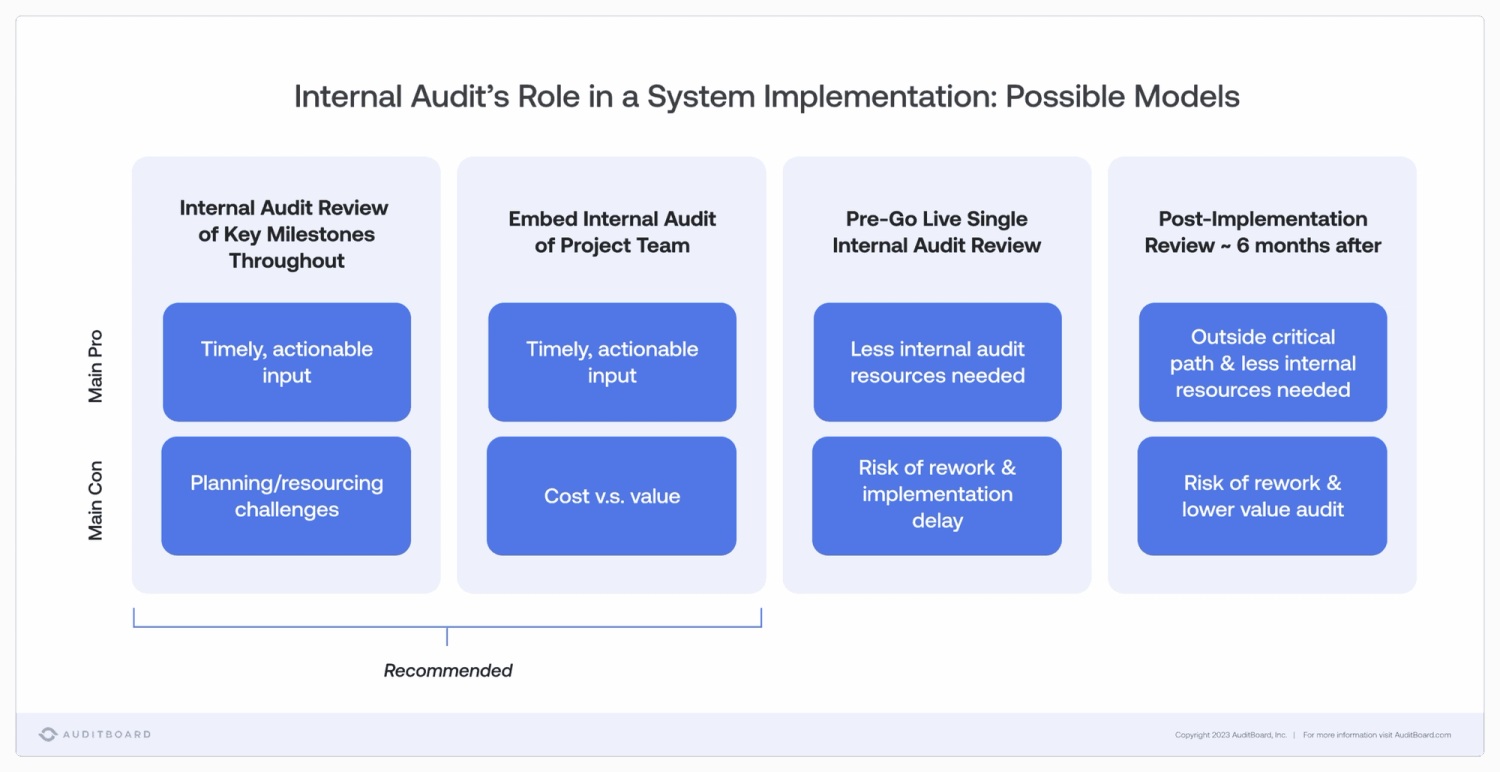
Task: Click the AuditBoard logo icon in footer
Action: 48,734
